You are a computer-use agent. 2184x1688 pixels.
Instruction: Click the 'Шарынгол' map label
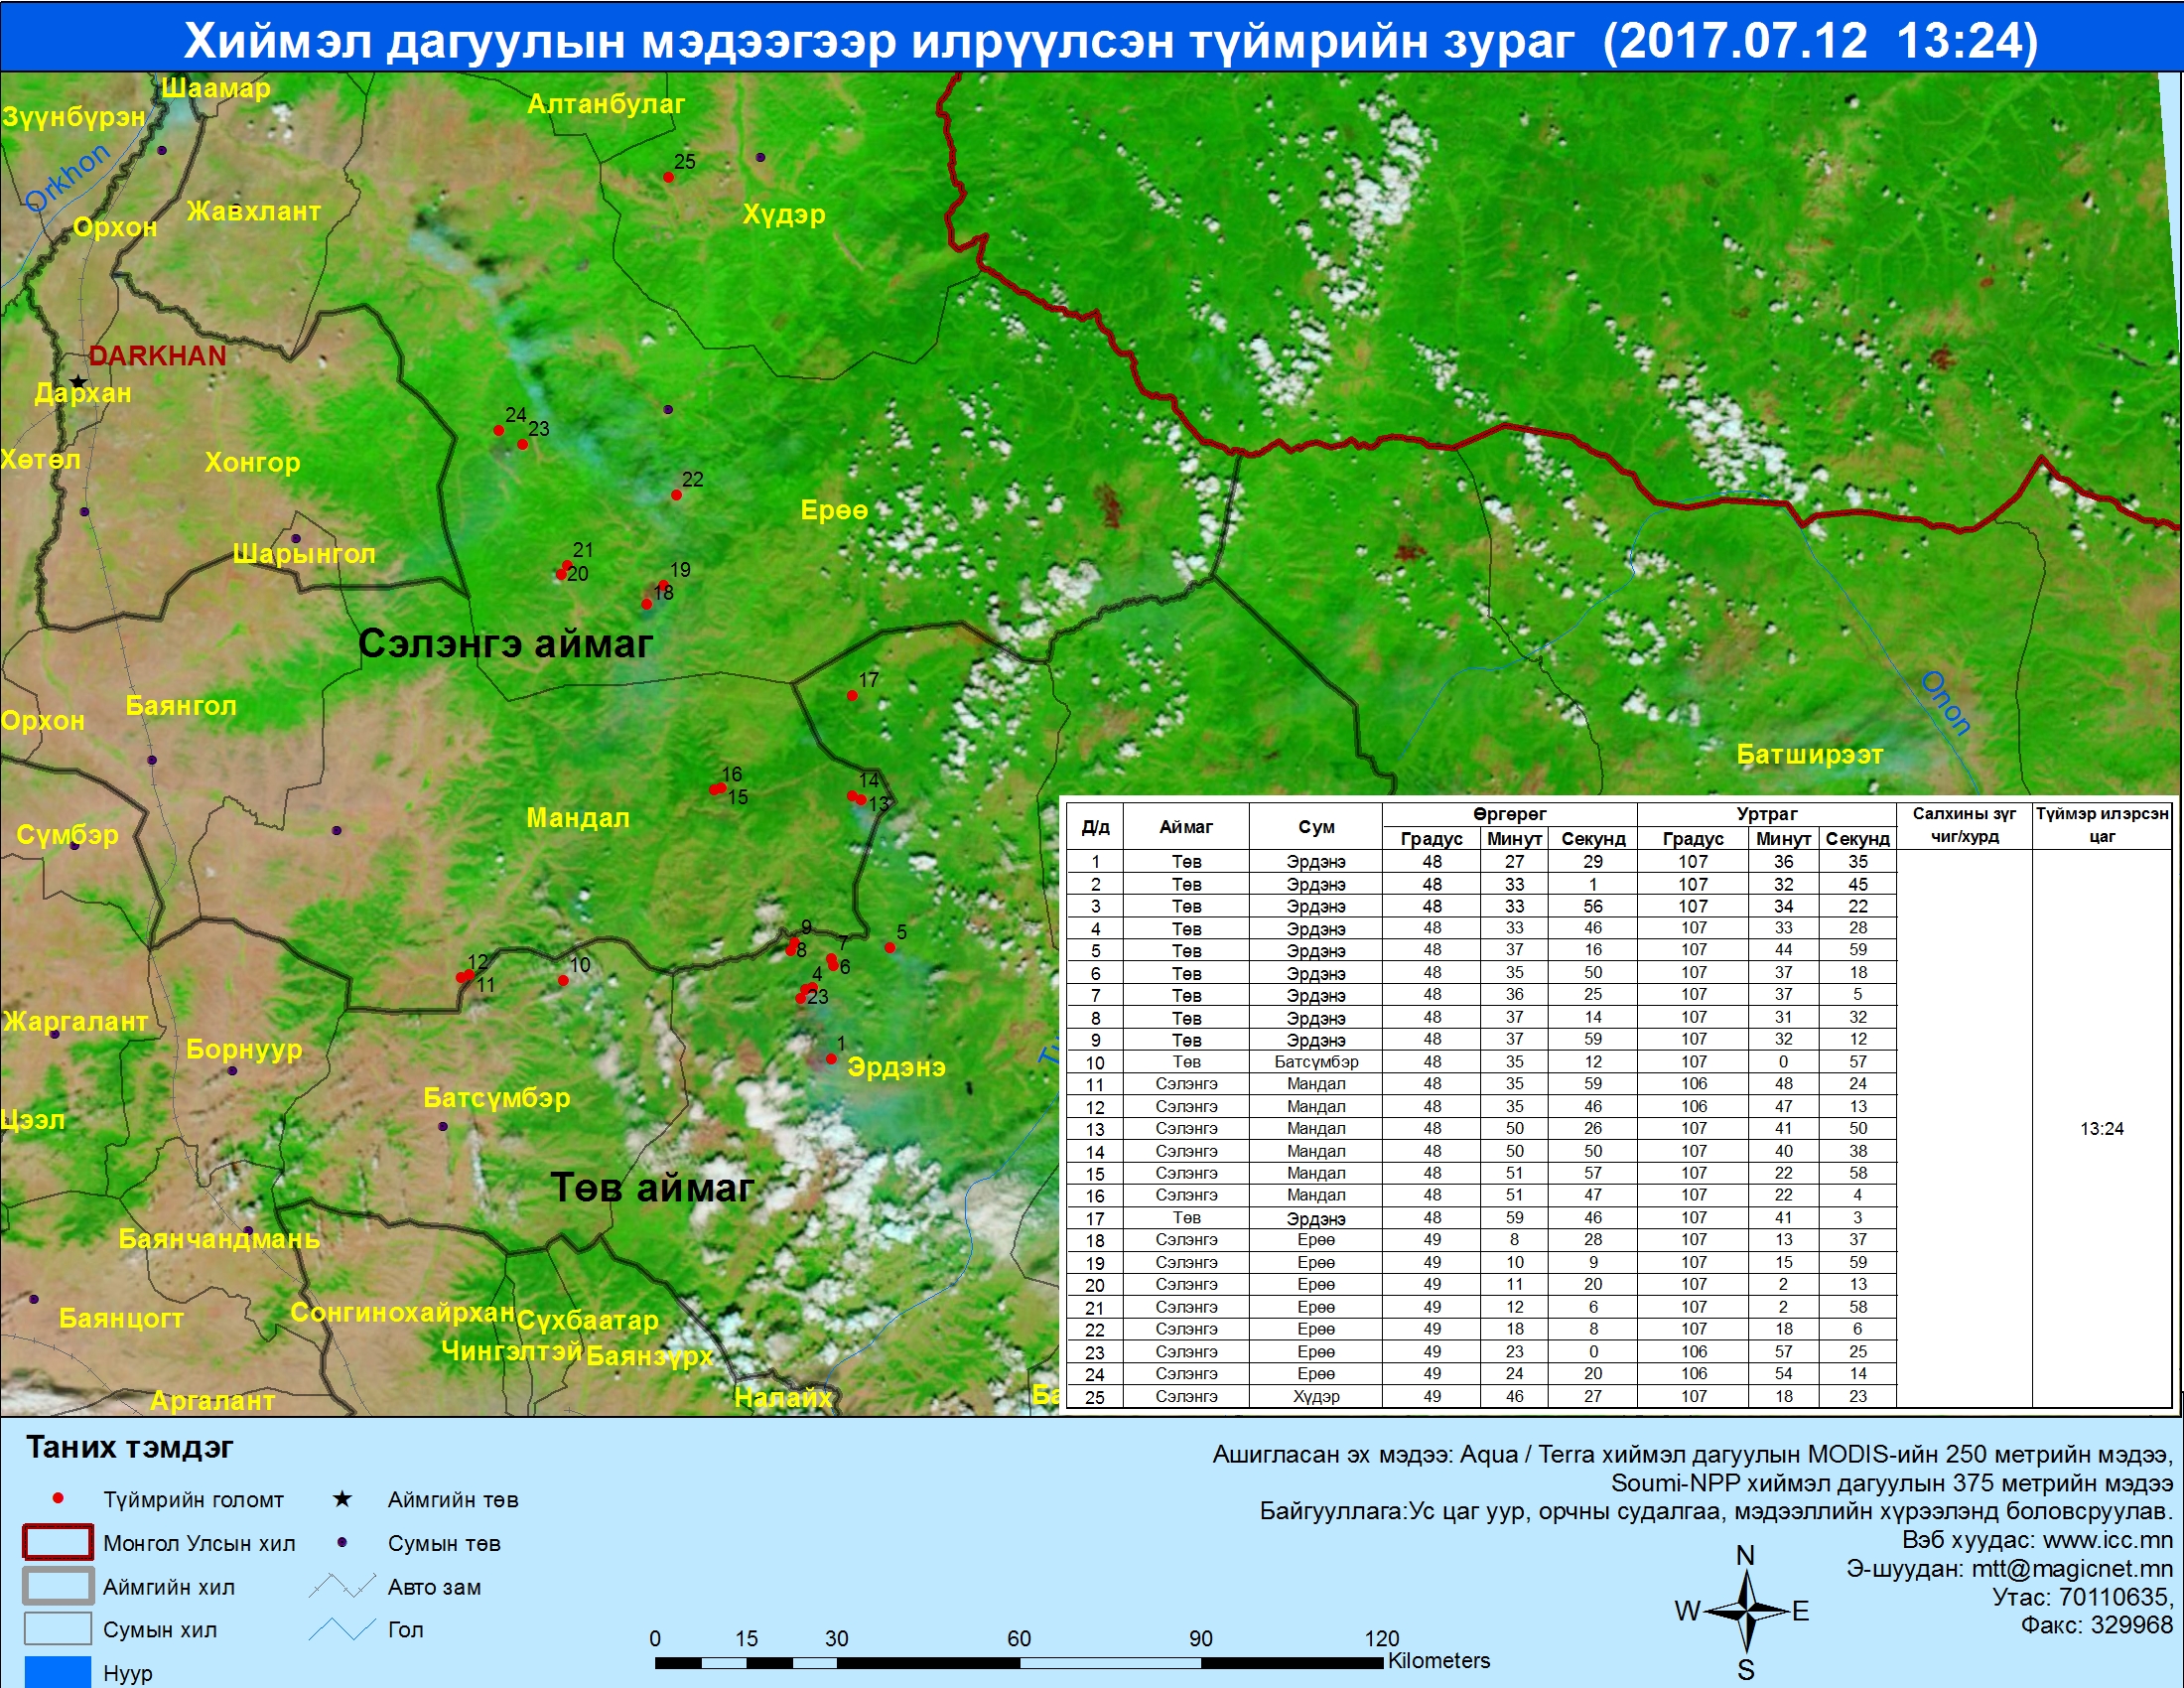304,553
